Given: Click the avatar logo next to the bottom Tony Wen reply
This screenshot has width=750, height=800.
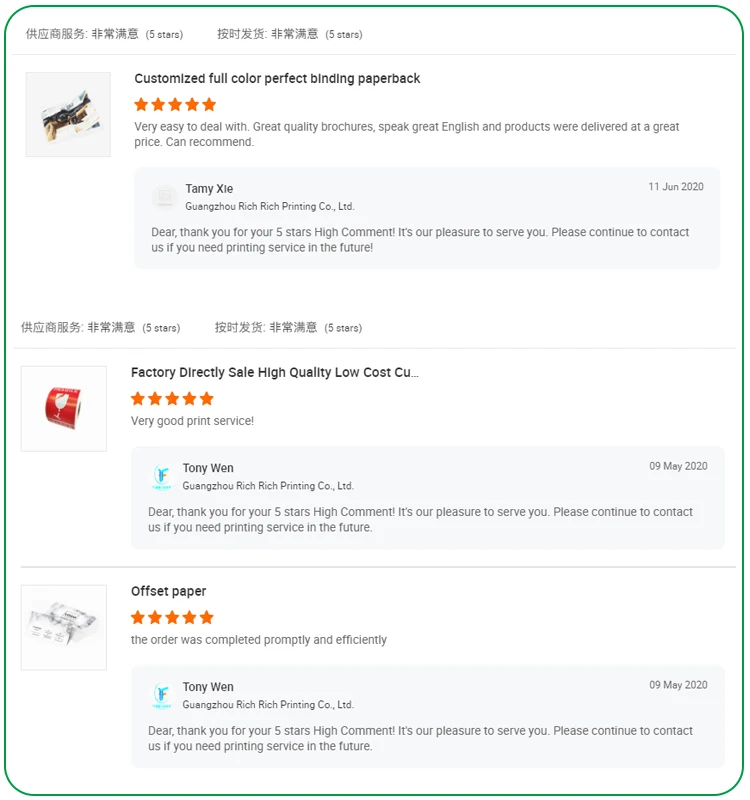Looking at the screenshot, I should pyautogui.click(x=163, y=695).
